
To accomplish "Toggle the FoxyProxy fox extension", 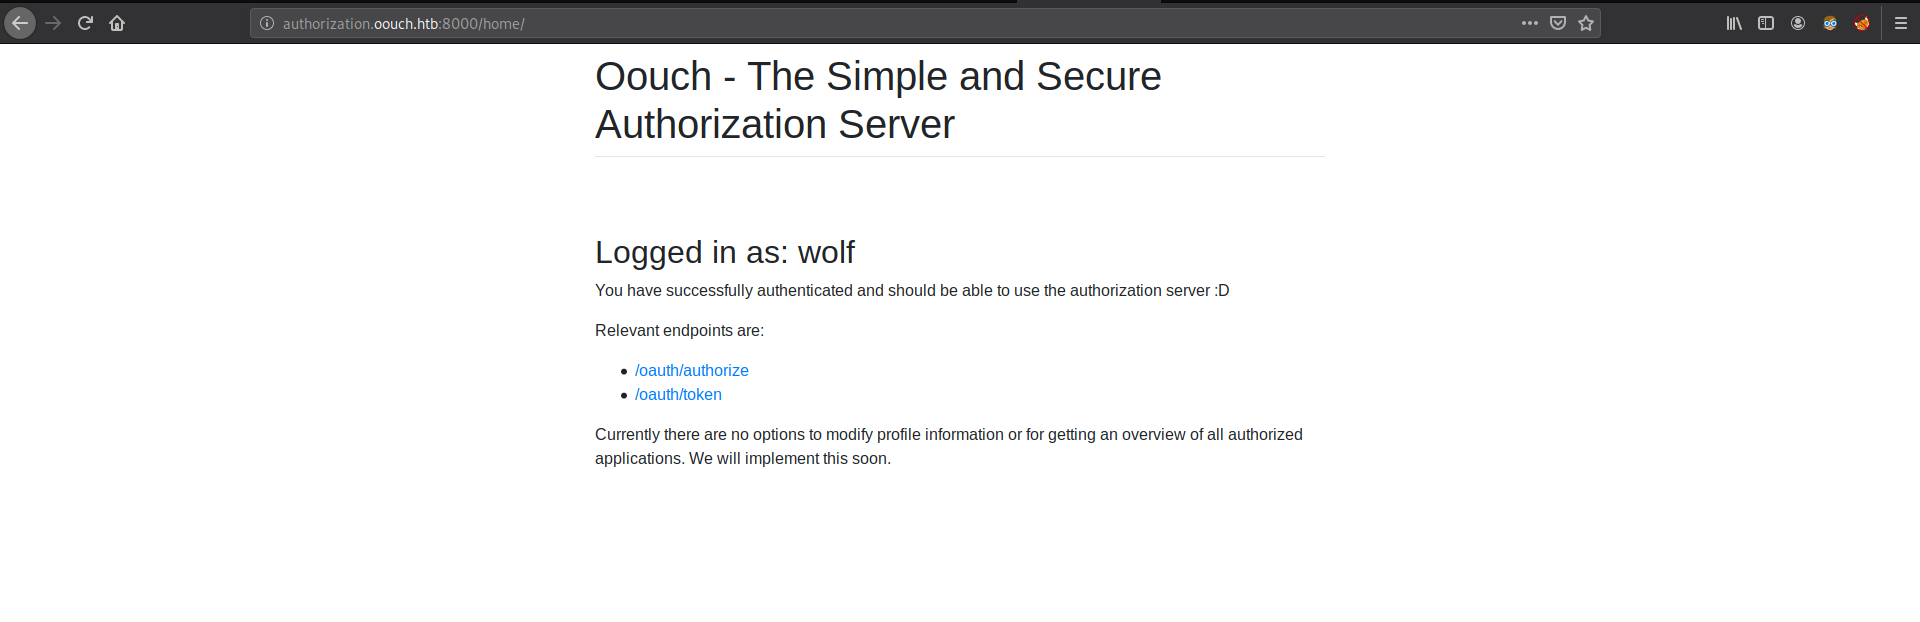I will pyautogui.click(x=1862, y=23).
